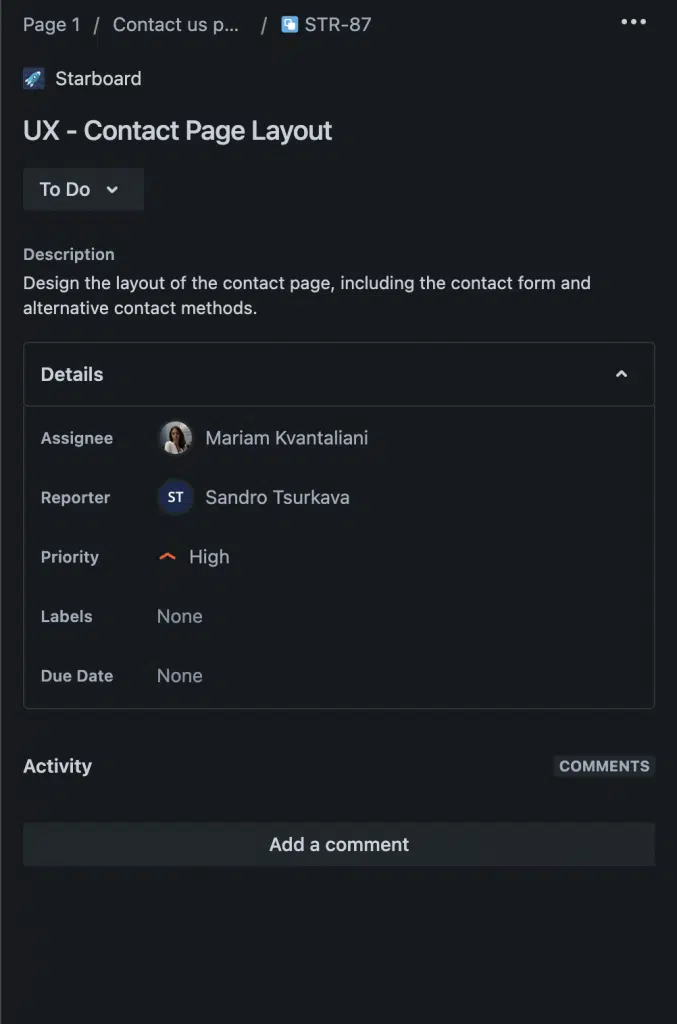Open the three-dot more options menu
The image size is (677, 1024).
[x=633, y=23]
